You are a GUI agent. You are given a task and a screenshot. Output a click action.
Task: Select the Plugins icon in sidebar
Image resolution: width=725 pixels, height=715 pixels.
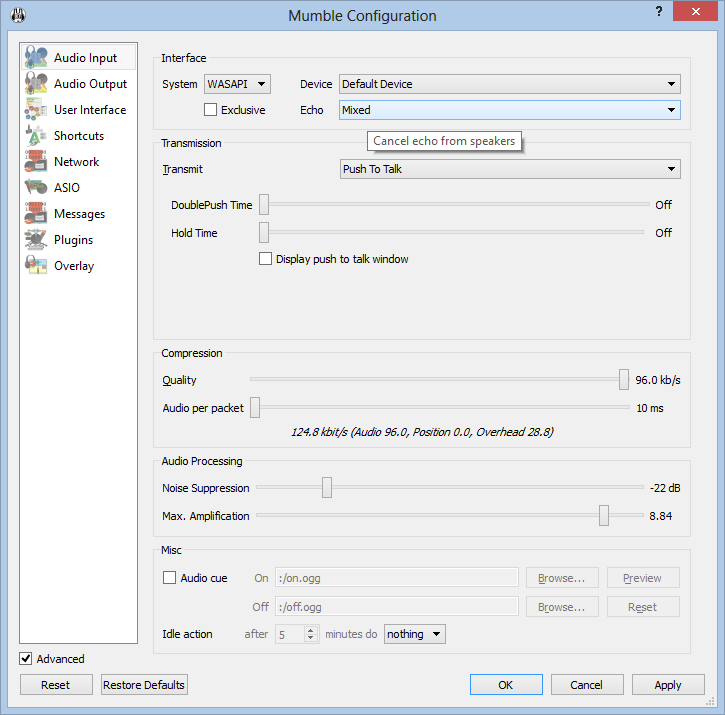point(37,240)
